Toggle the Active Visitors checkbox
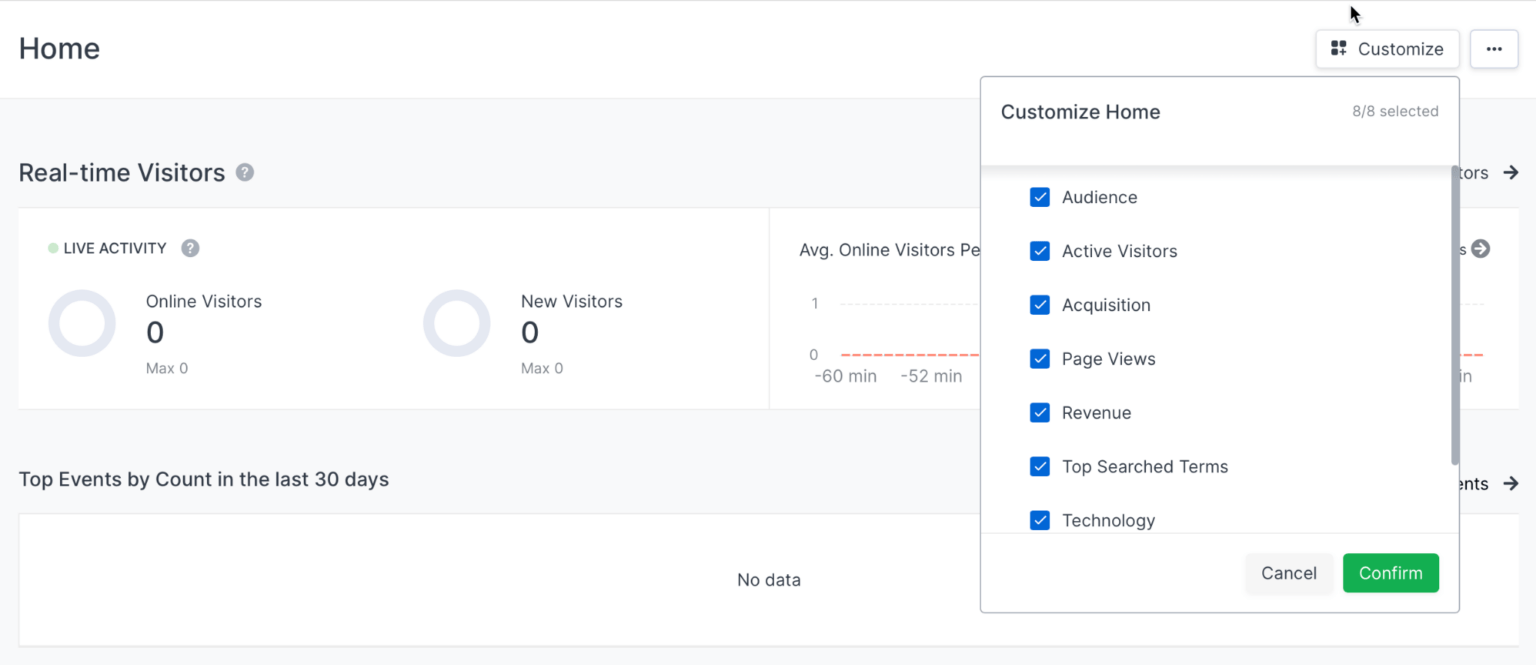The width and height of the screenshot is (1536, 665). pos(1040,251)
